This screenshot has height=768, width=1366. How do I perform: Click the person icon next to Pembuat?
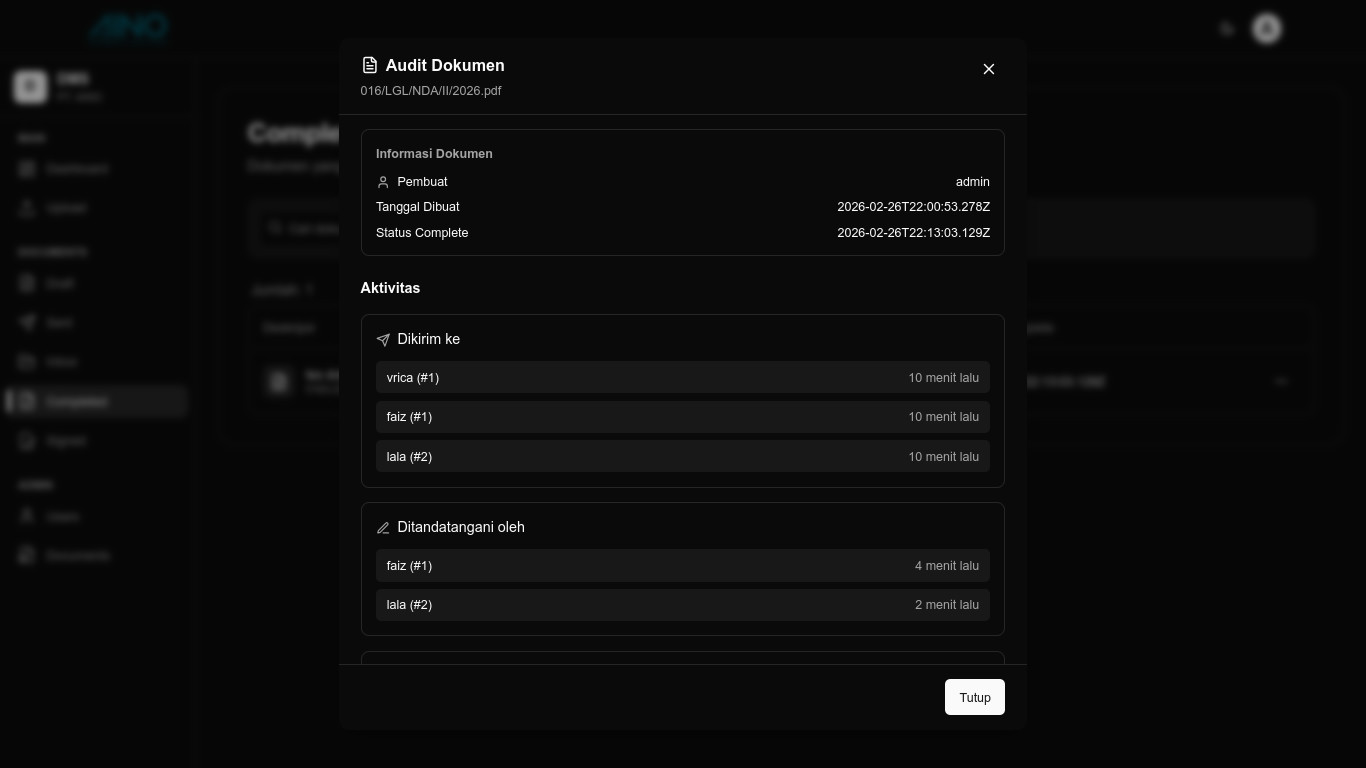383,182
